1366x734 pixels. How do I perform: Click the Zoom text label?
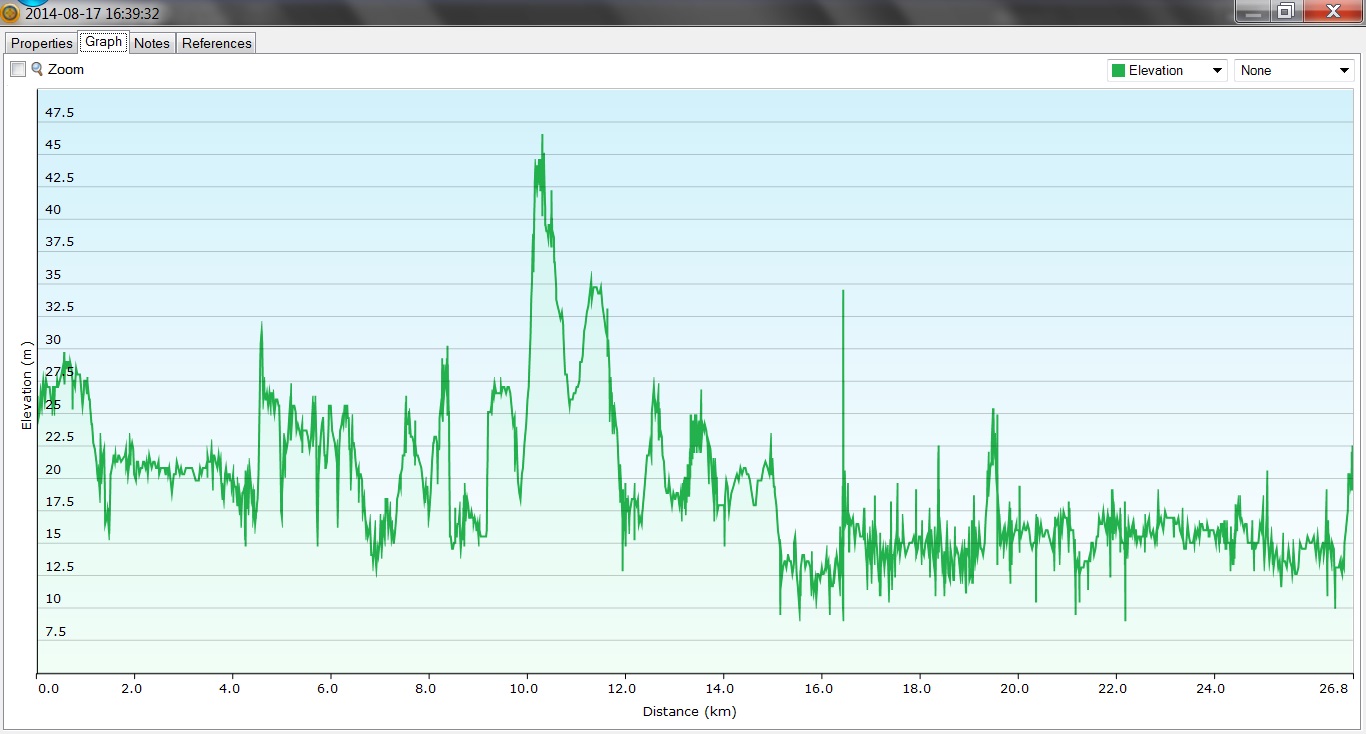66,70
